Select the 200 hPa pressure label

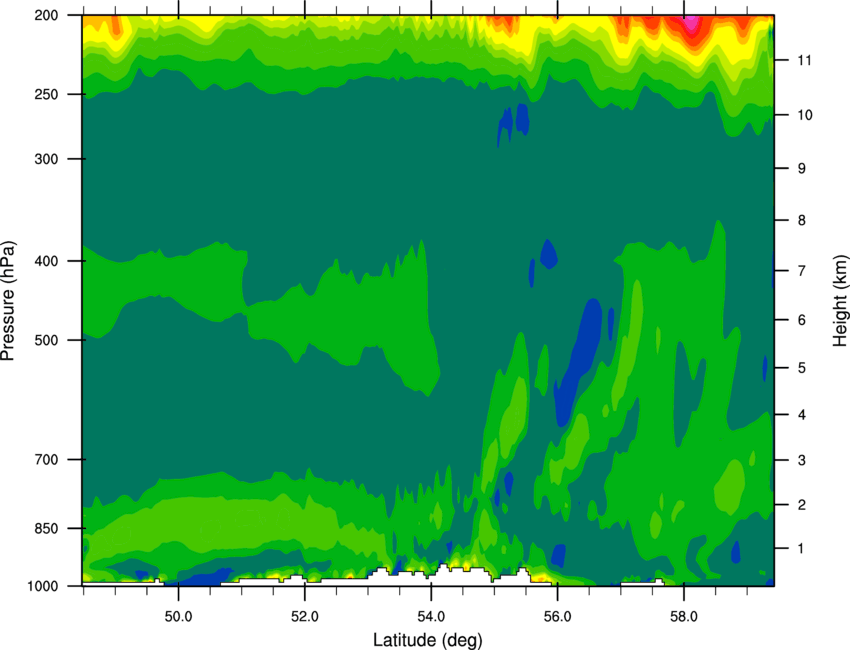[46, 15]
